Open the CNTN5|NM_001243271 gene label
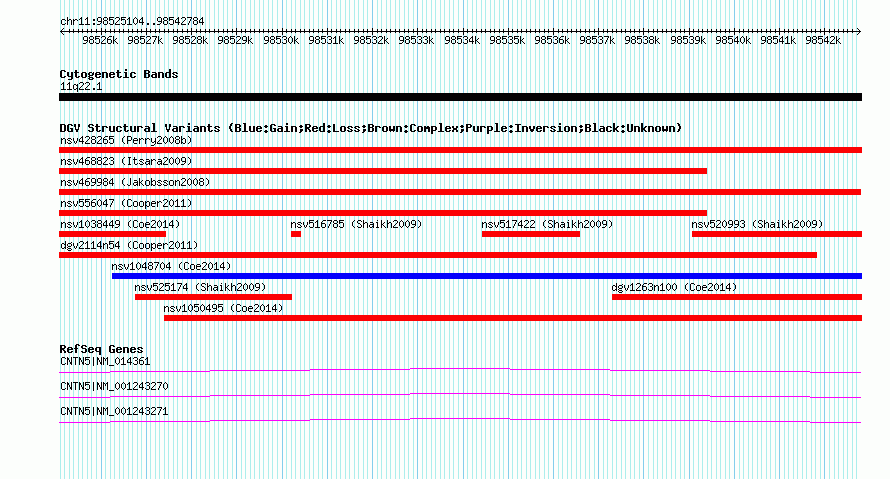Screen dimensions: 890x479 [114, 411]
